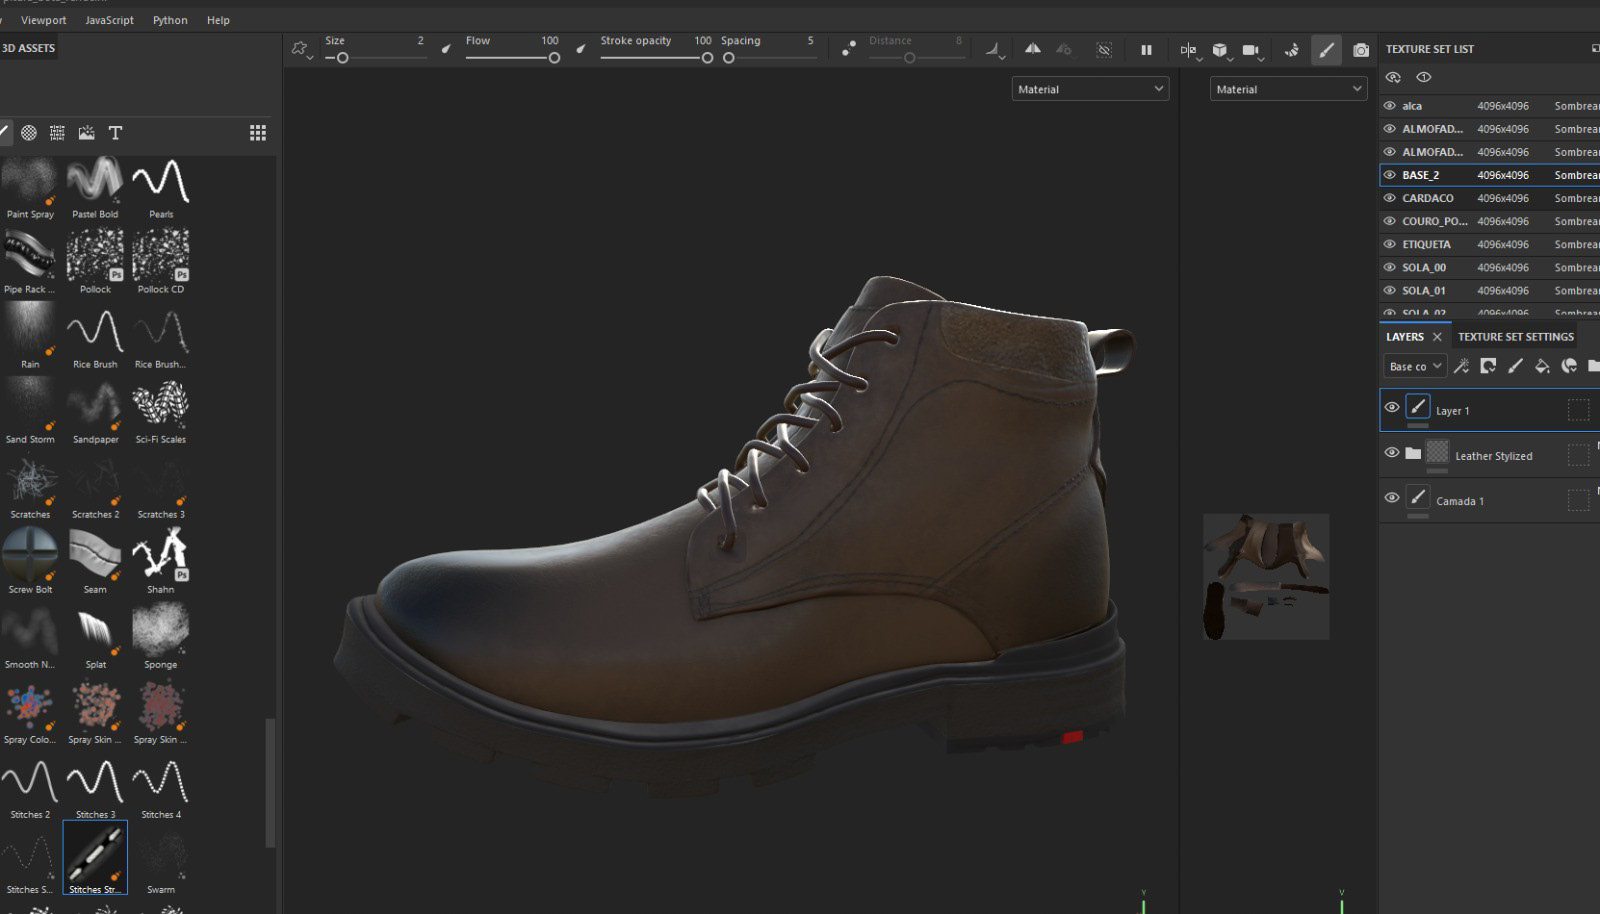The width and height of the screenshot is (1600, 914).
Task: Open the right viewport Material dropdown
Action: [x=1288, y=89]
